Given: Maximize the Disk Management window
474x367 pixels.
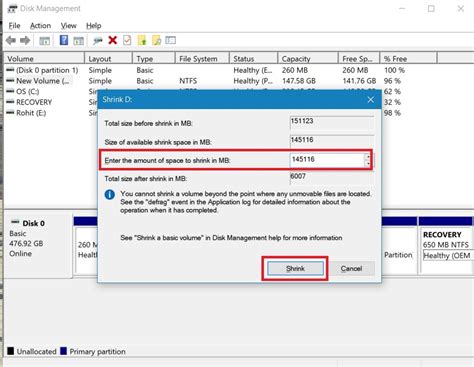Looking at the screenshot, I should tap(431, 9).
